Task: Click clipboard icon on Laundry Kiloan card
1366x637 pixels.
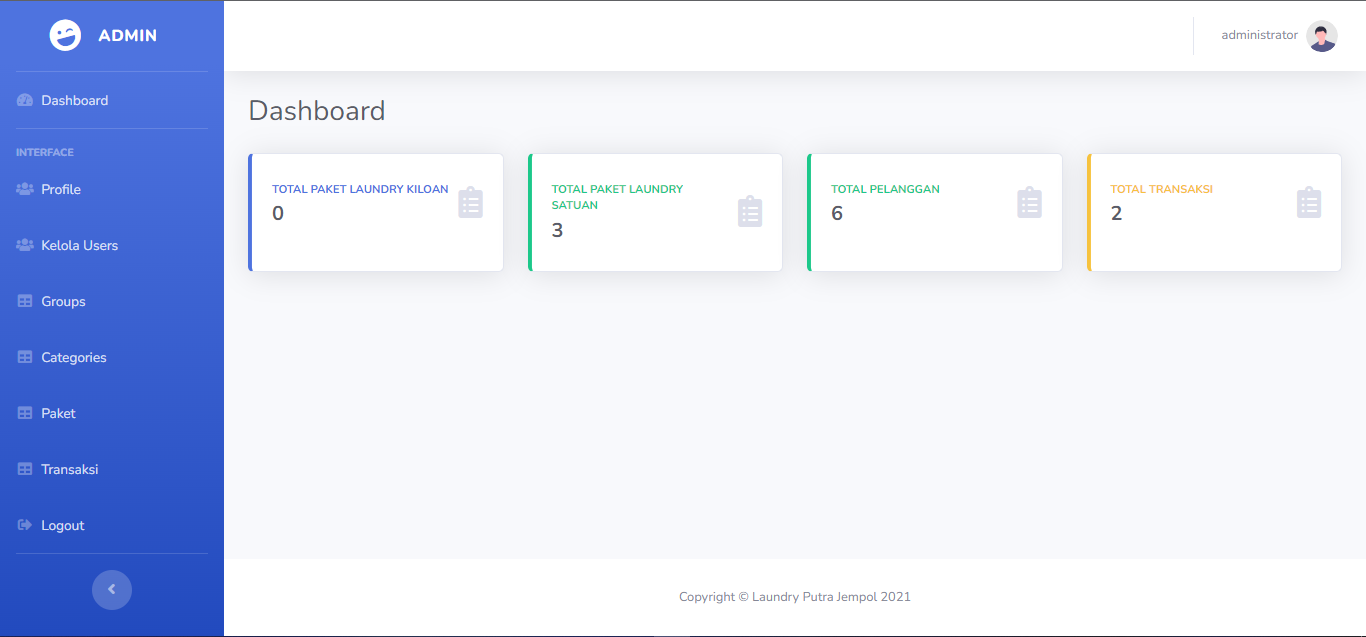Action: tap(471, 203)
